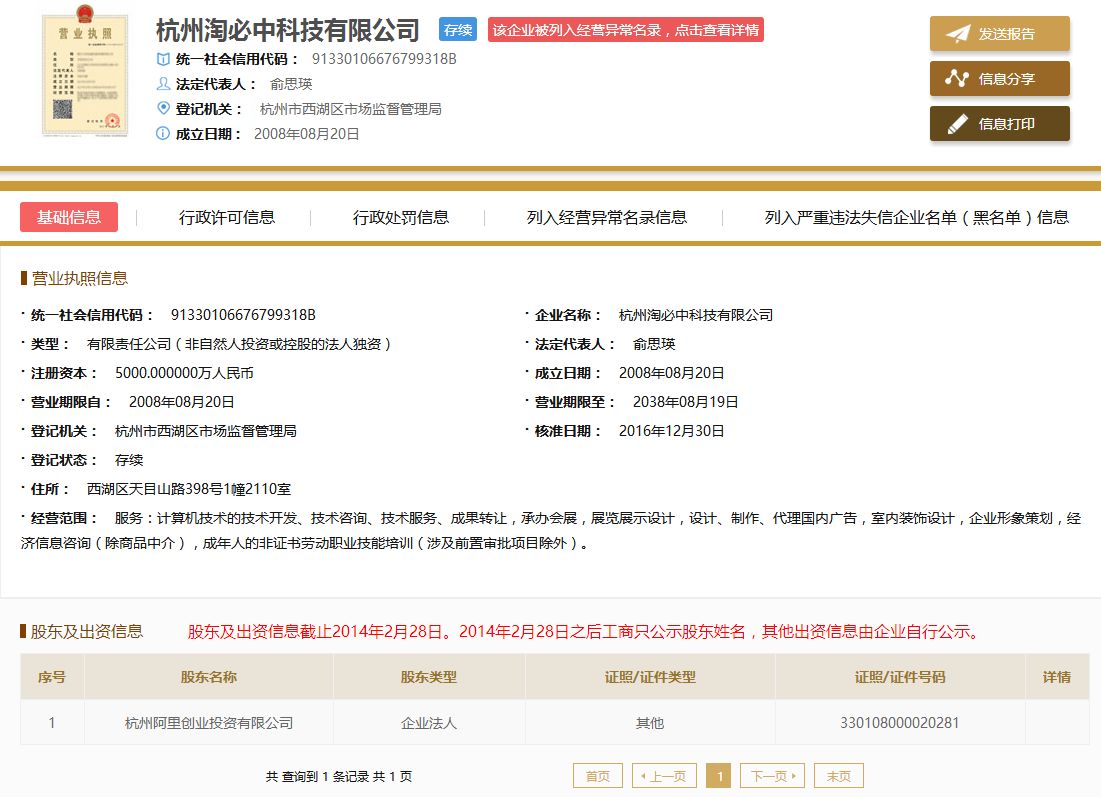Click the 证照/证件类型 column header

click(650, 677)
